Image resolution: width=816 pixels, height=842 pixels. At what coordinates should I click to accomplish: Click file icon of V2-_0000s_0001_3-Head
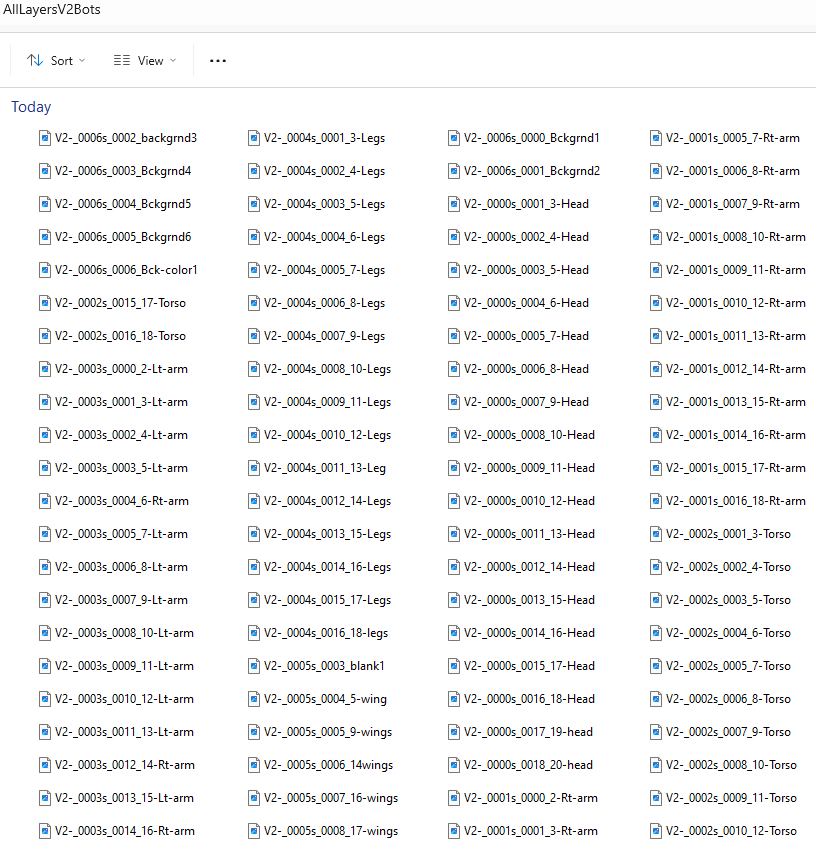[454, 204]
